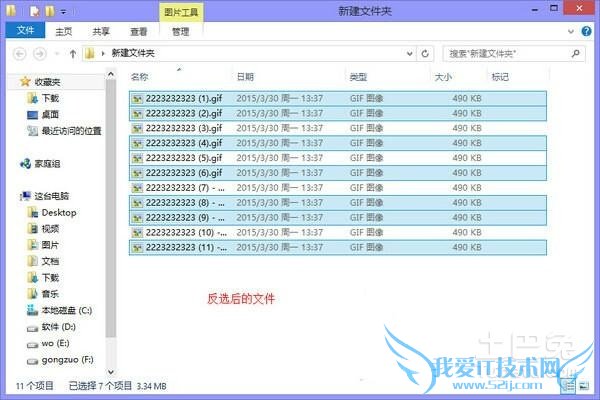Viewport: 600px width, 400px height.
Task: Select file 2223232323 (6).gif
Action: tap(338, 173)
